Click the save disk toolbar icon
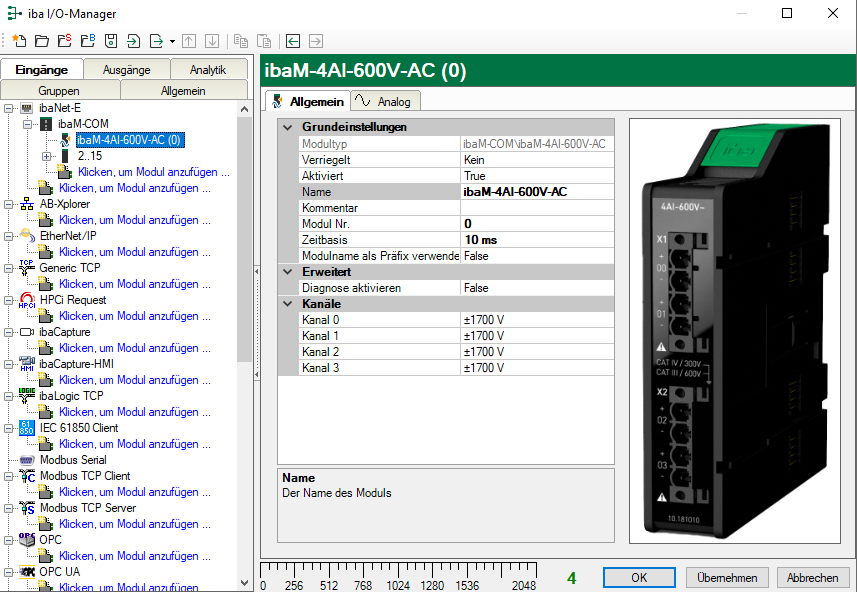This screenshot has width=857, height=592. pyautogui.click(x=110, y=41)
